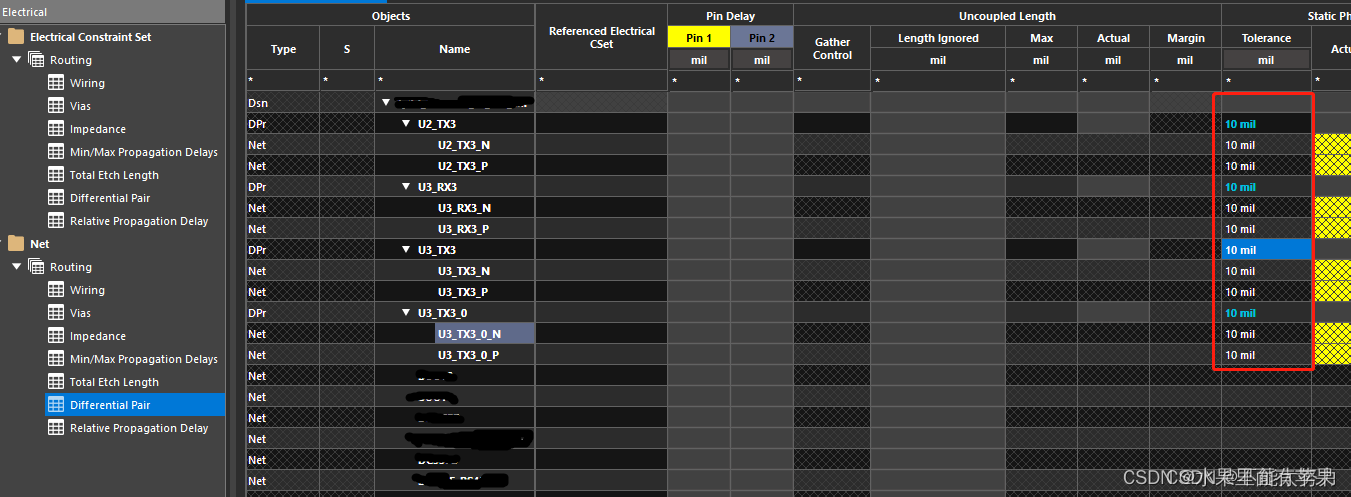Click the mil unit button under Tolerance

pyautogui.click(x=1266, y=60)
